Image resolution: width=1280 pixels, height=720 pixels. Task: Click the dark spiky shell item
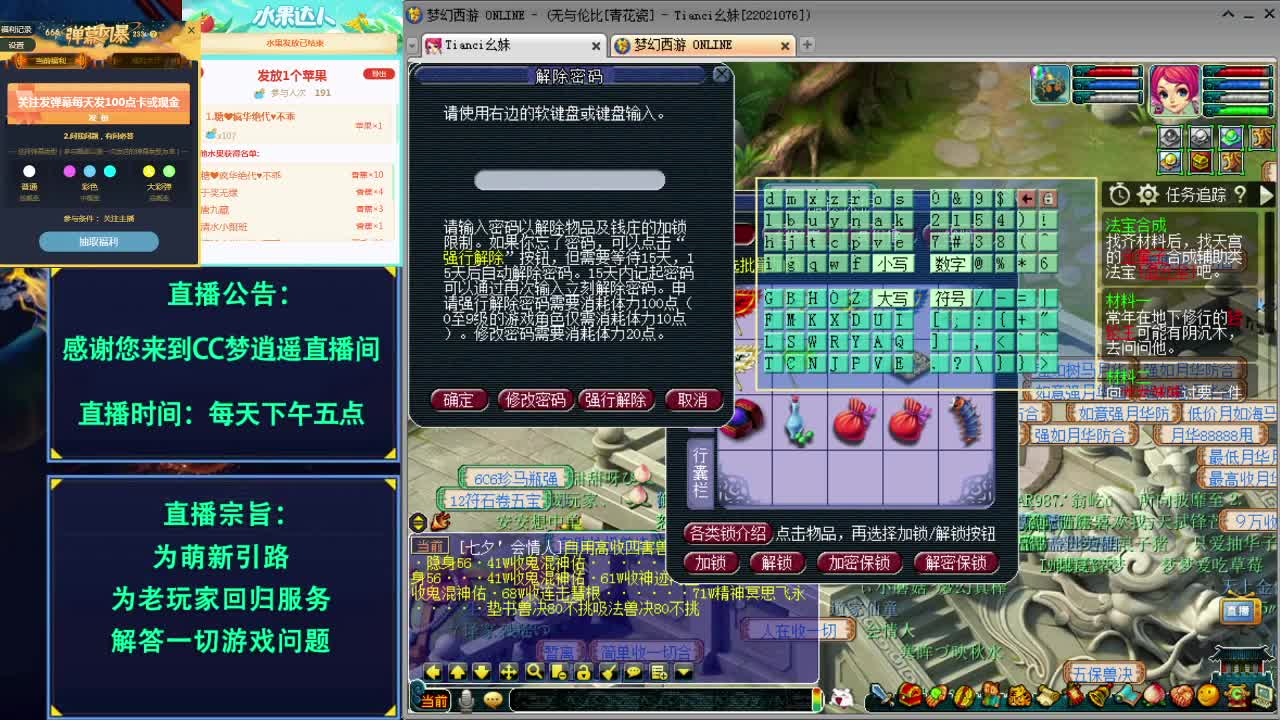967,420
